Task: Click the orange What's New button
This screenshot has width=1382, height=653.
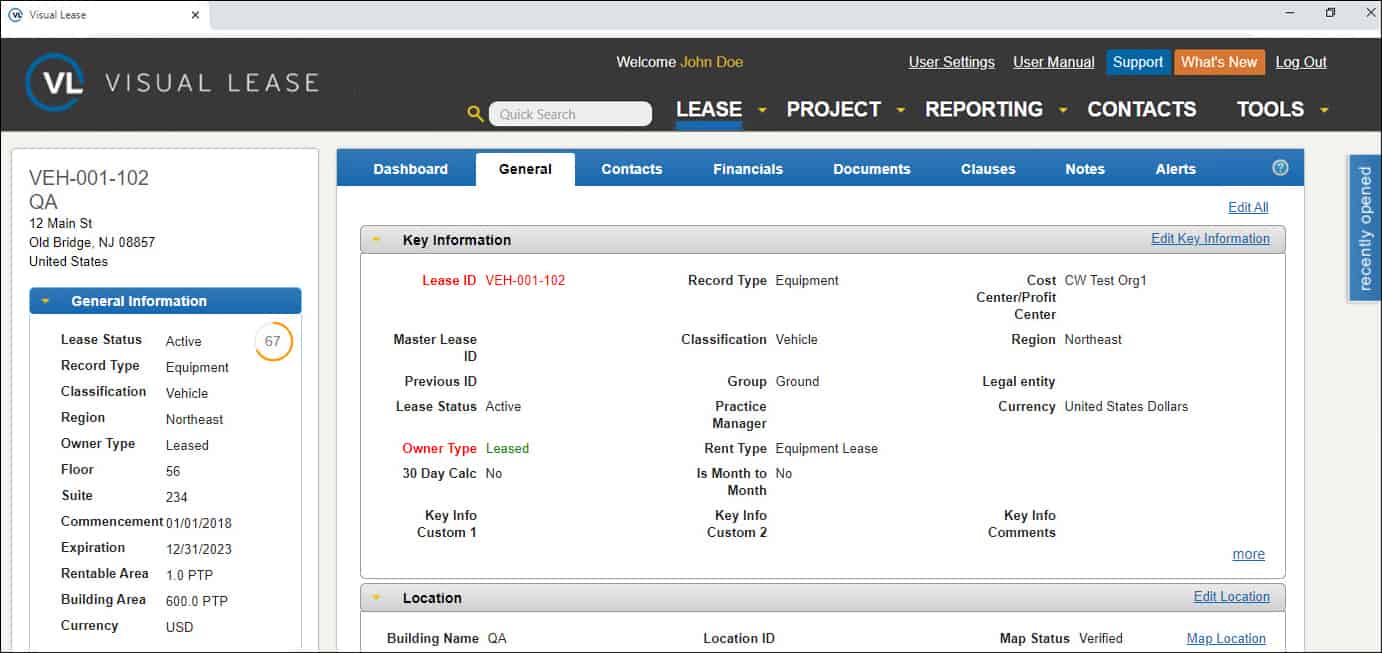Action: (1219, 62)
